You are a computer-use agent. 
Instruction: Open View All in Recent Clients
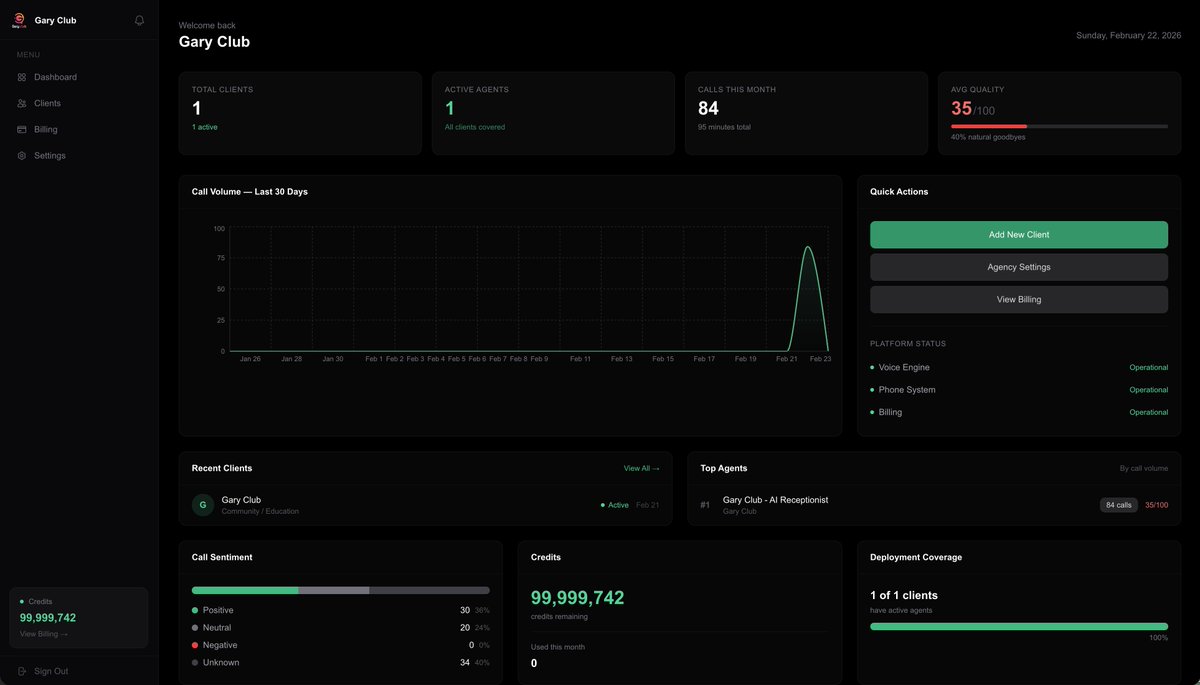point(641,467)
